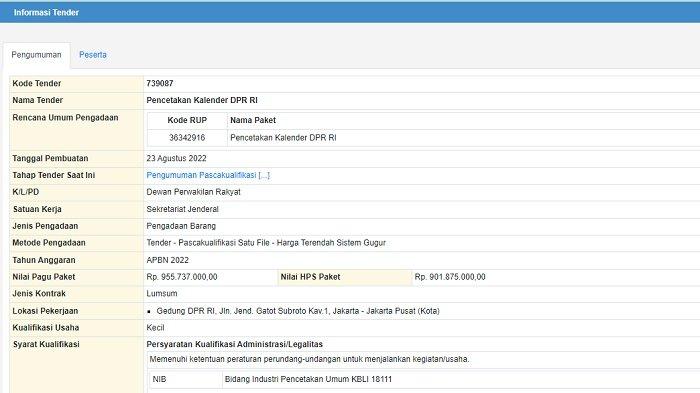The image size is (700, 393).
Task: Click the Memenuhi ketentuan peraturan sentence
Action: pyautogui.click(x=309, y=359)
